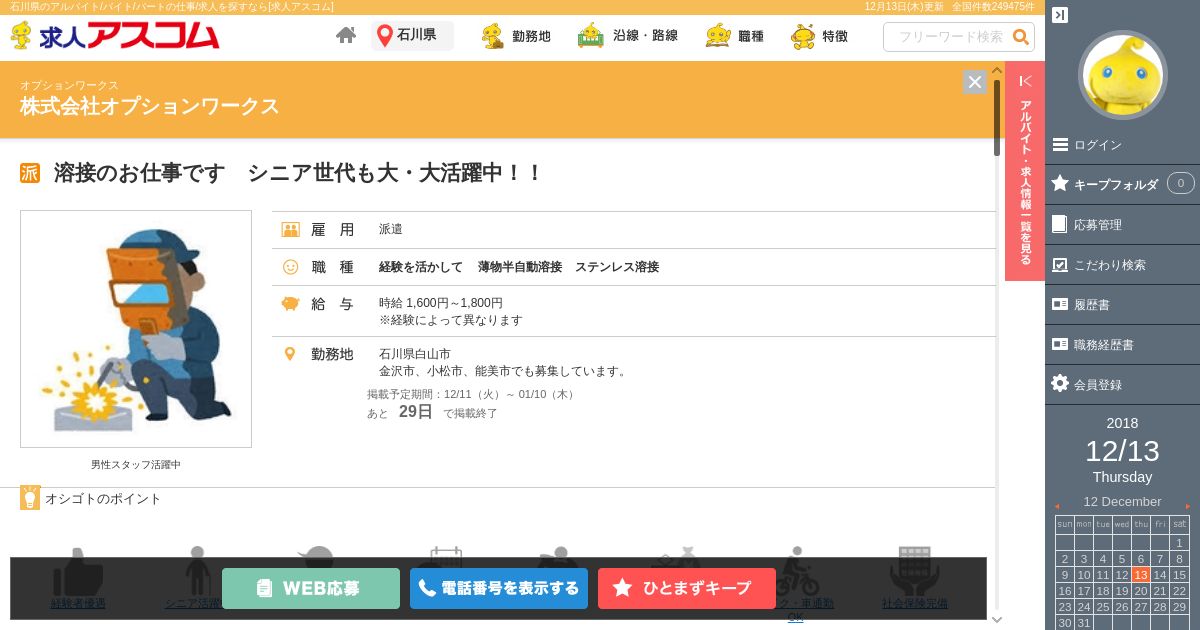This screenshot has height=630, width=1200.
Task: Open 応募管理 in the sidebar
Action: pyautogui.click(x=1122, y=225)
